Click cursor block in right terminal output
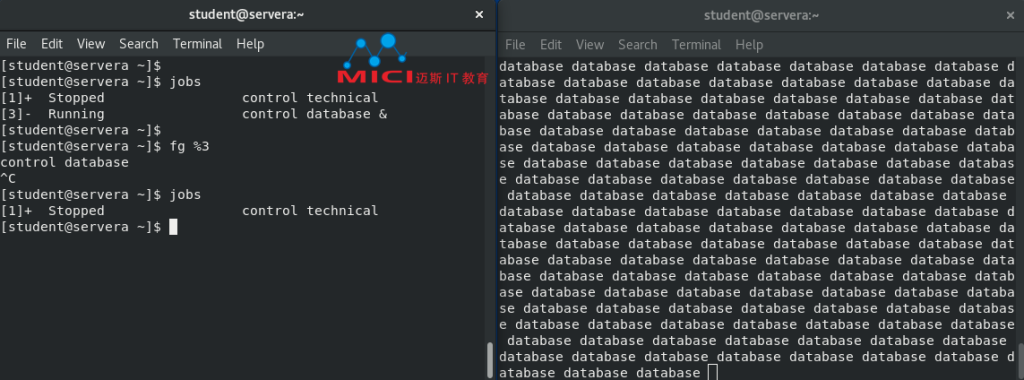The width and height of the screenshot is (1024, 380). (x=712, y=372)
